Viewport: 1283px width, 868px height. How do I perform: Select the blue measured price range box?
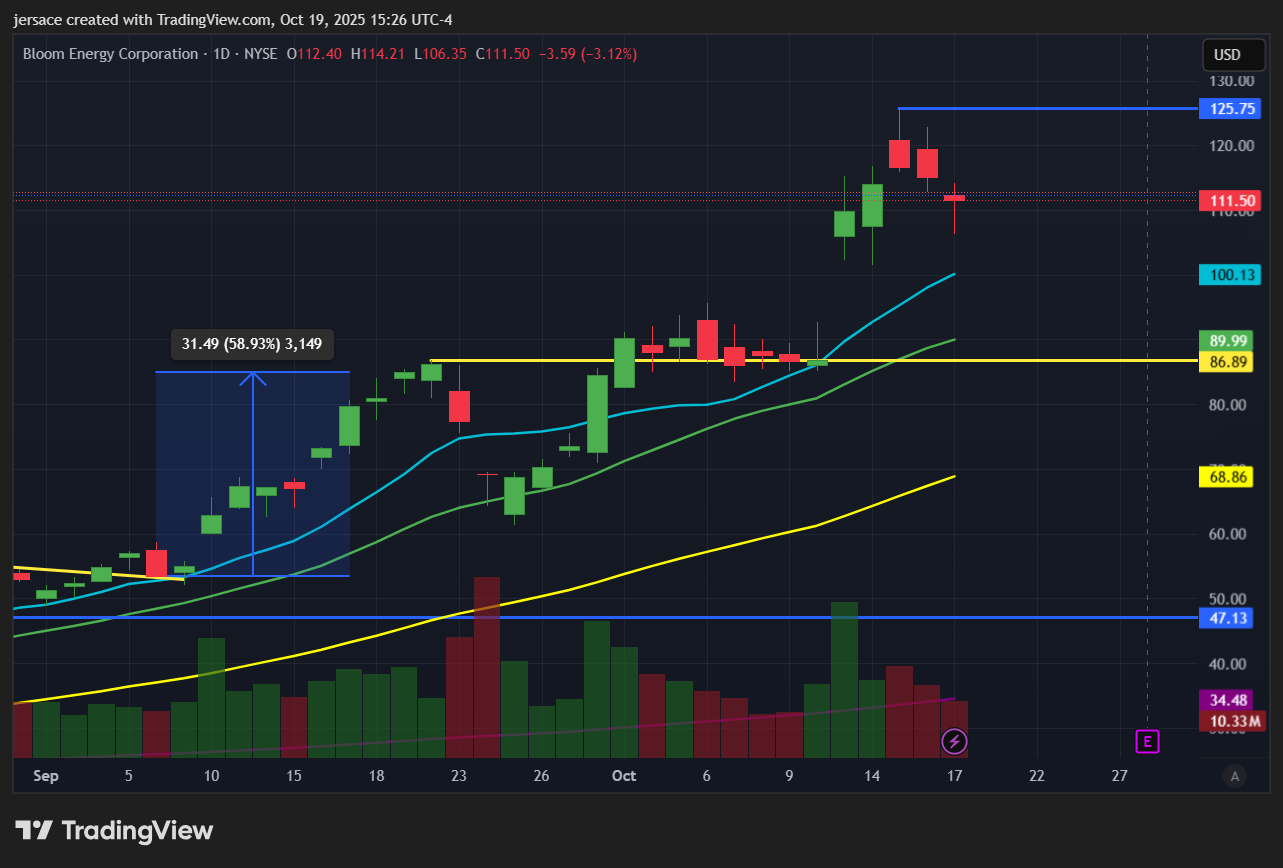252,474
